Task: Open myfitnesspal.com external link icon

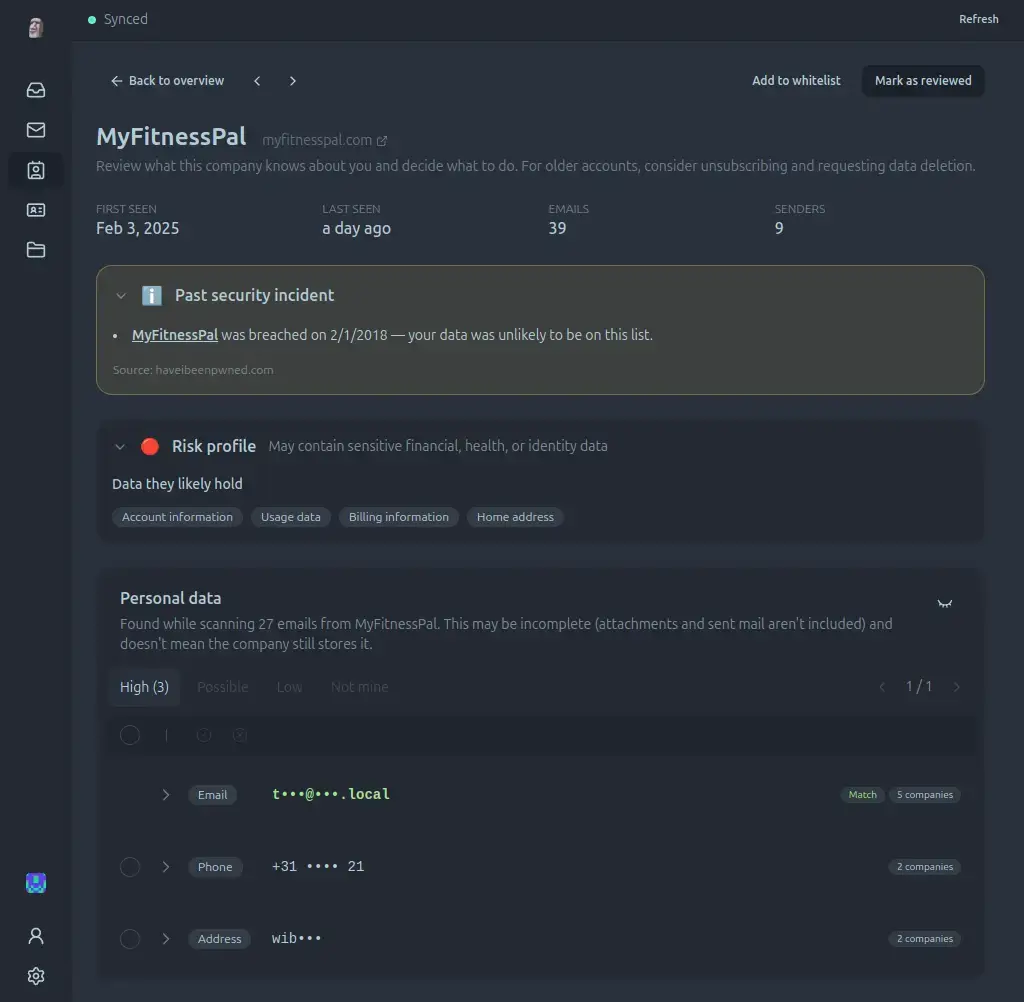Action: pos(382,140)
